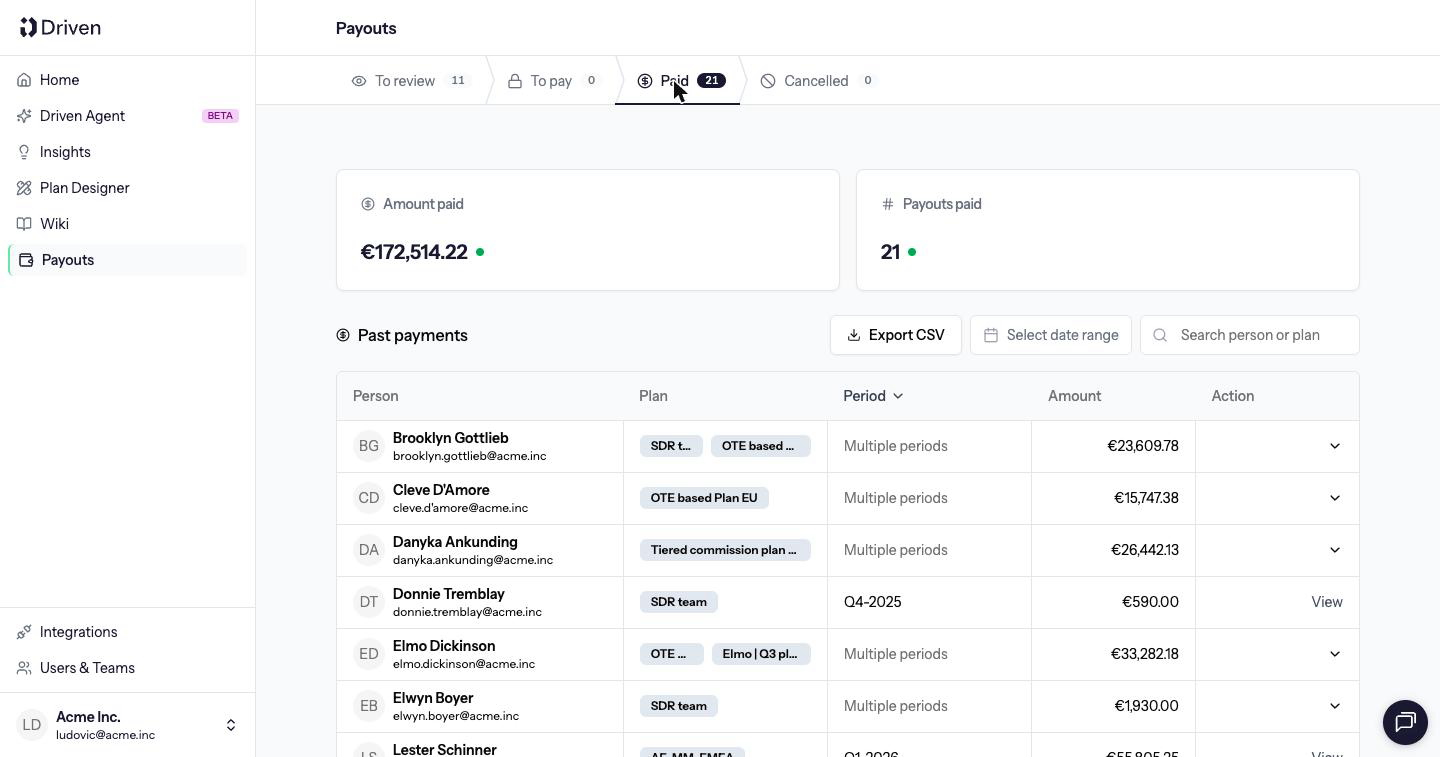Click the Driven logo

60,28
